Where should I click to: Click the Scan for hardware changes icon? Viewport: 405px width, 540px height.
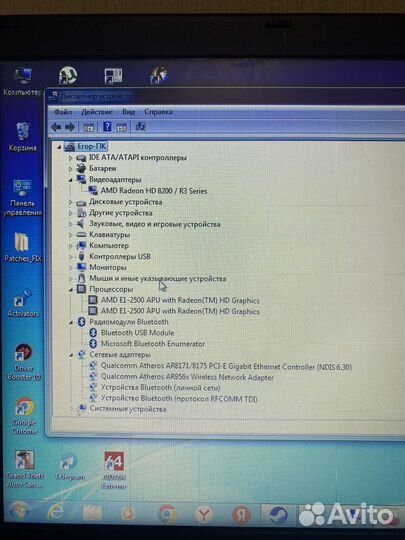140,126
